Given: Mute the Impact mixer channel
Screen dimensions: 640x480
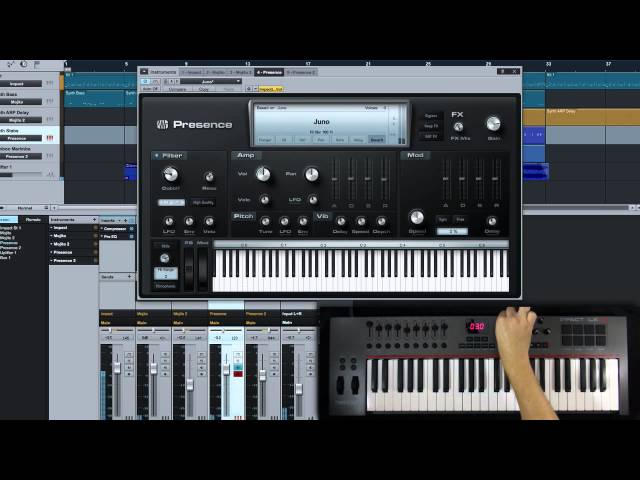Looking at the screenshot, I should (x=129, y=355).
